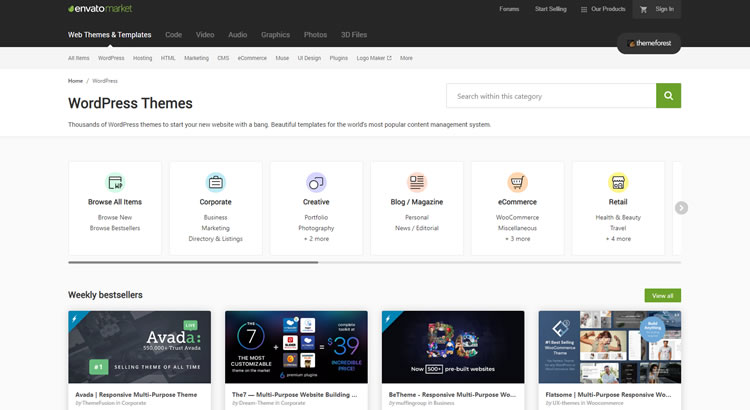Click the Start Selling link
This screenshot has width=750, height=410.
(551, 9)
